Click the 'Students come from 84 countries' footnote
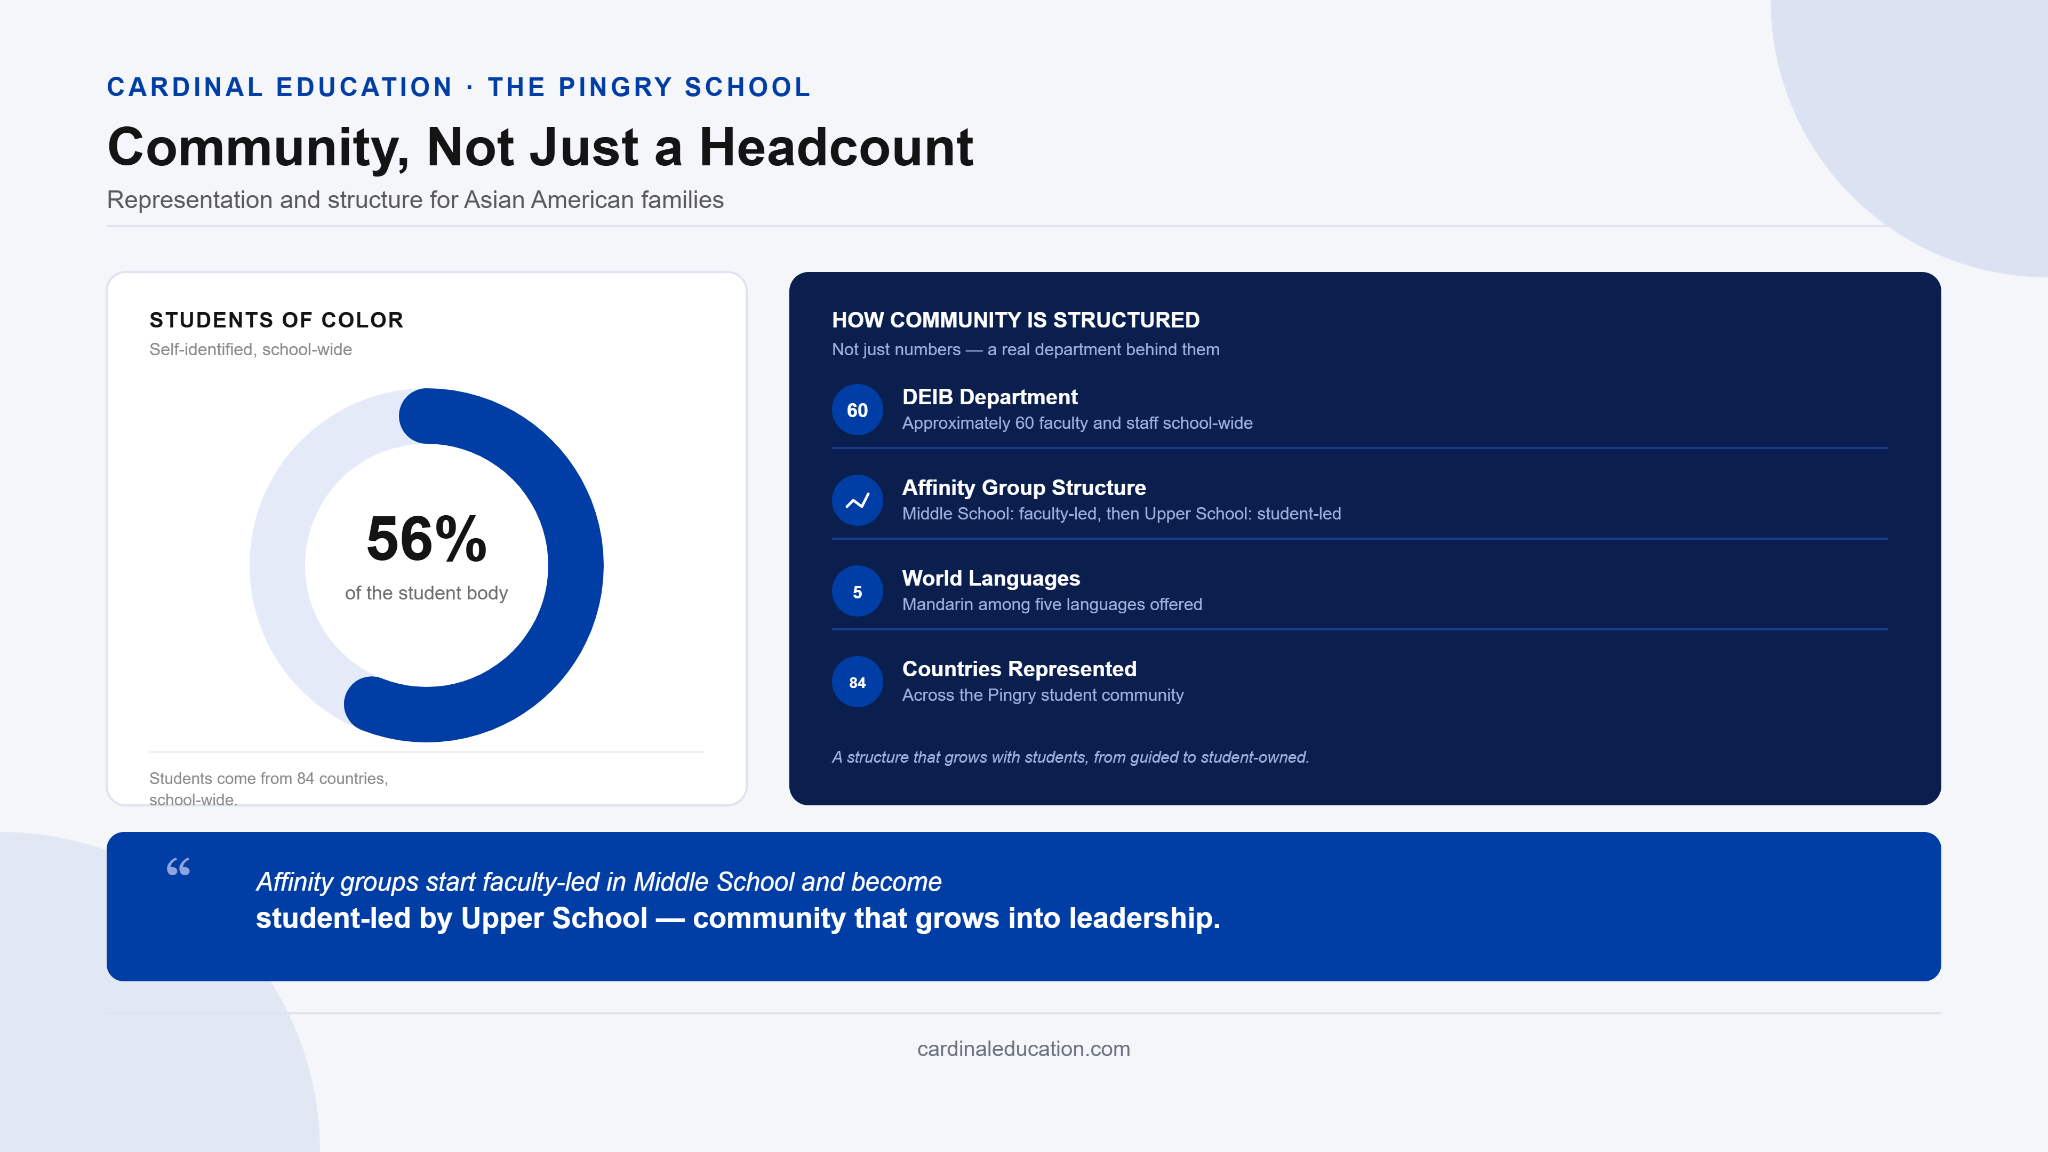Viewport: 2048px width, 1152px height. [268, 789]
